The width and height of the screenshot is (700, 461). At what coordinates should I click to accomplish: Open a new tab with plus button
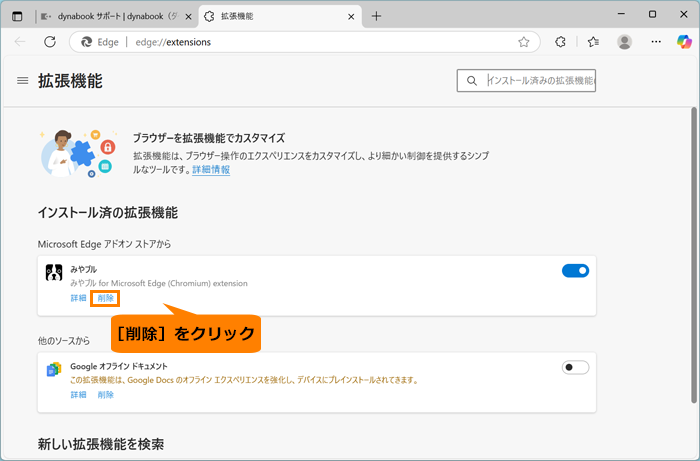[376, 17]
